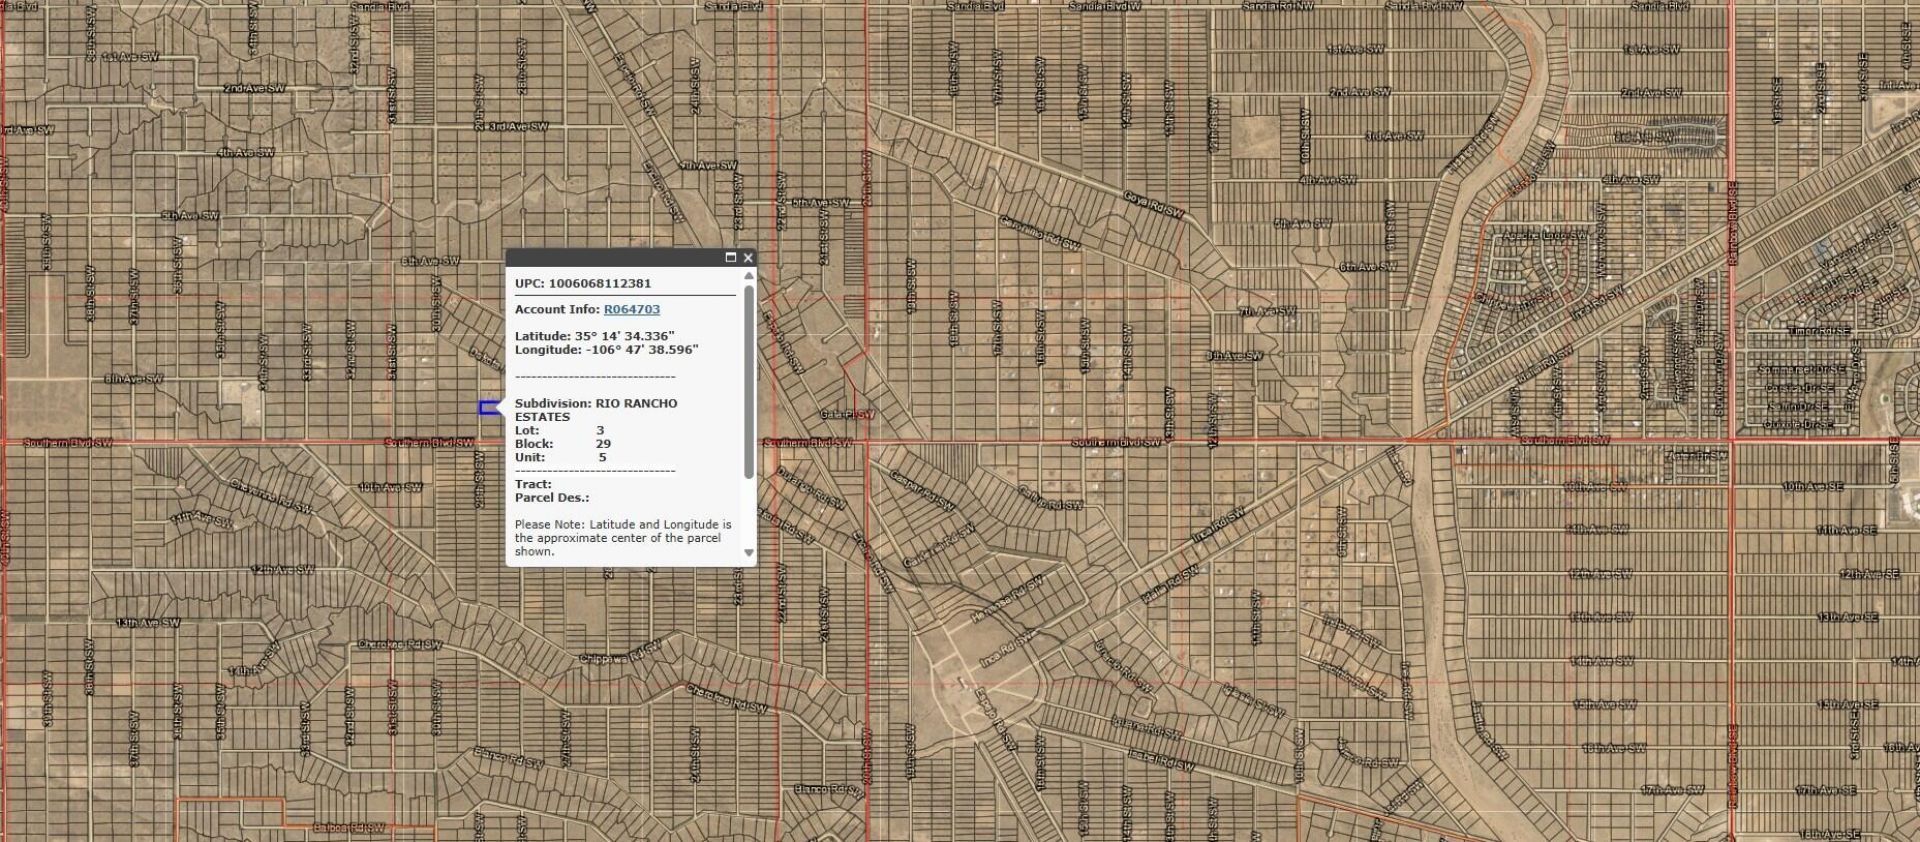Click the Gala Pl SW street label

tap(846, 414)
